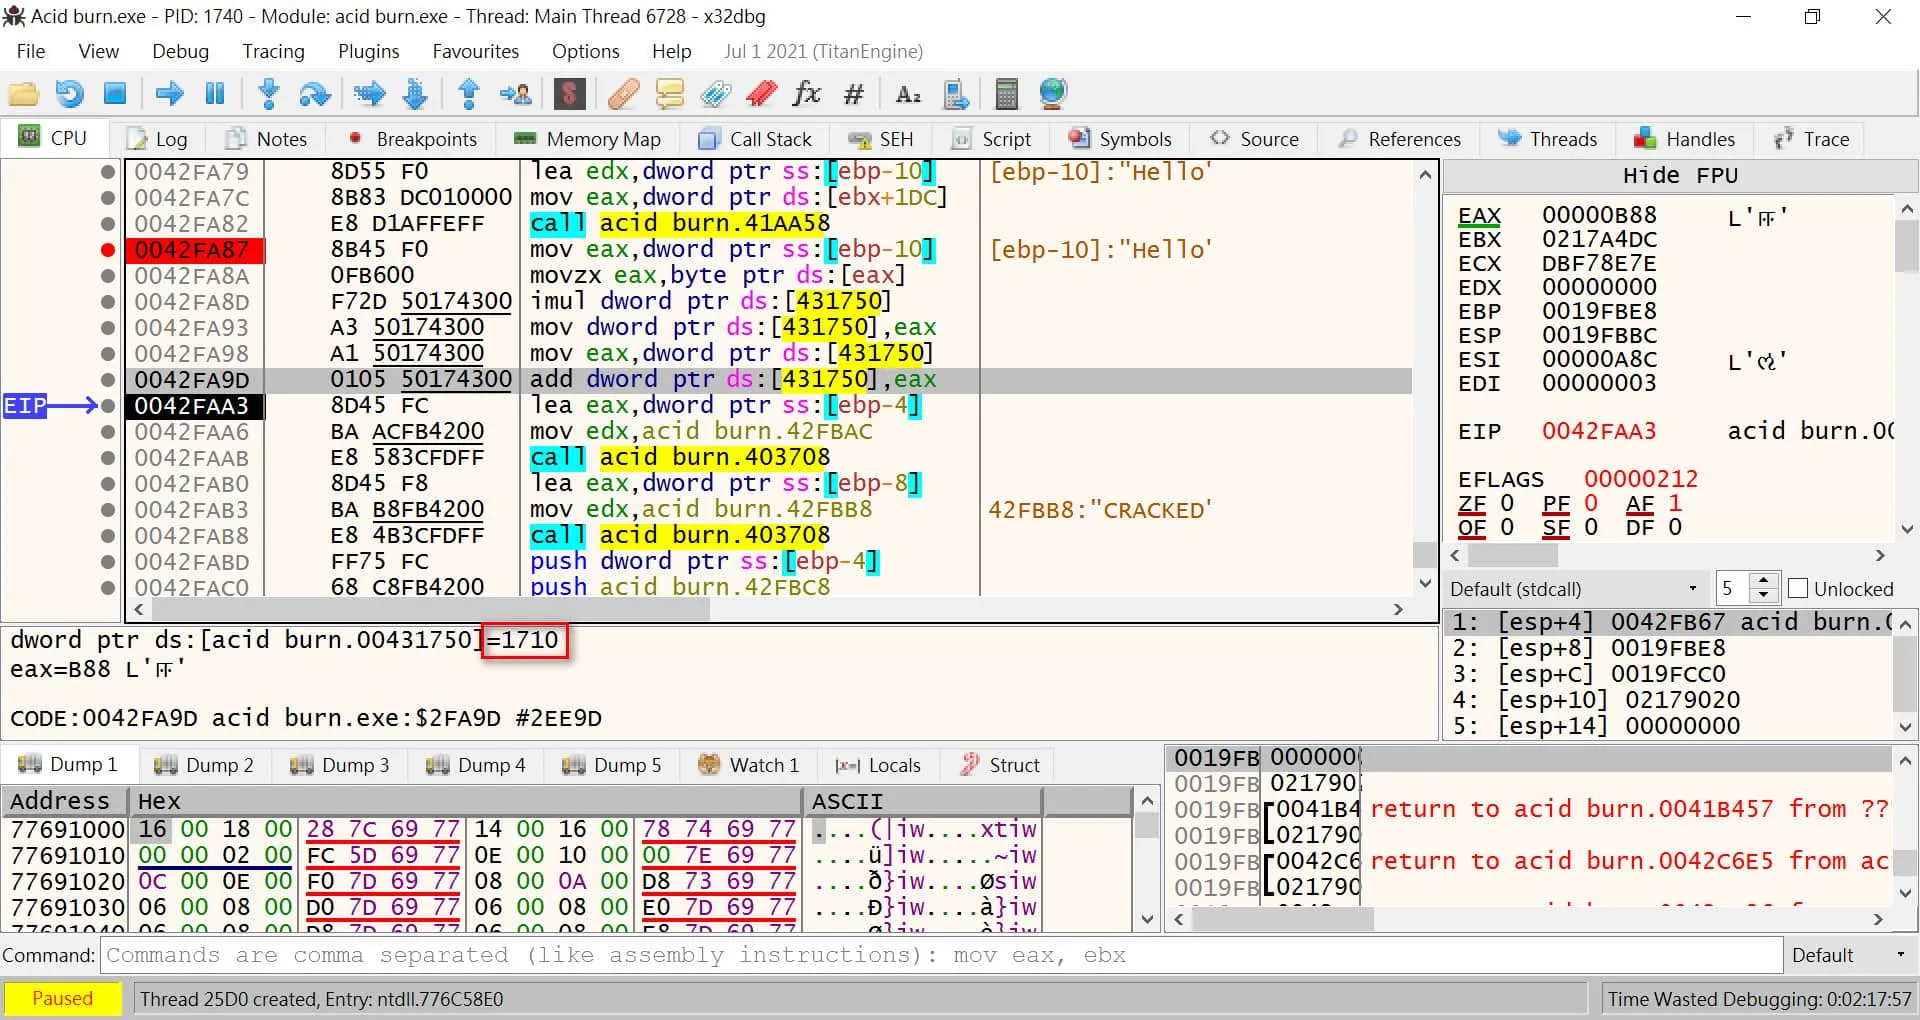The image size is (1920, 1020).
Task: Open the calculator tool
Action: coord(1006,94)
